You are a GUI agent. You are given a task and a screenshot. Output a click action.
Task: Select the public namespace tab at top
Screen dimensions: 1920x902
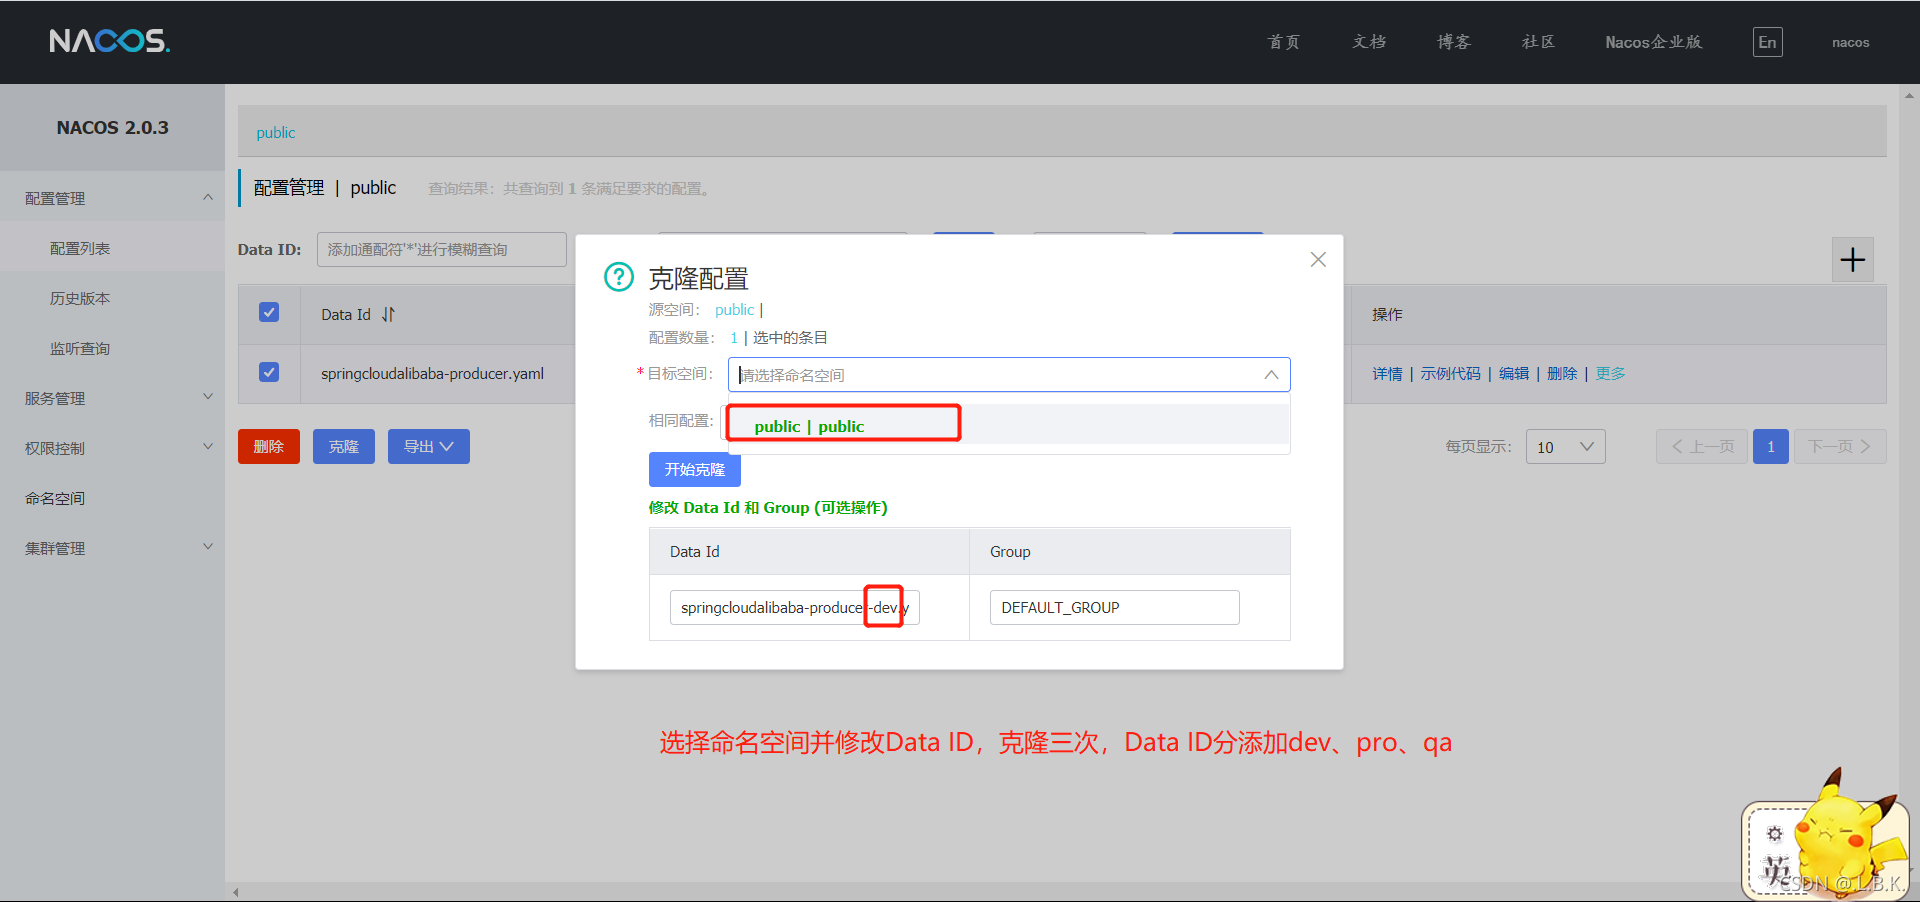pos(275,133)
